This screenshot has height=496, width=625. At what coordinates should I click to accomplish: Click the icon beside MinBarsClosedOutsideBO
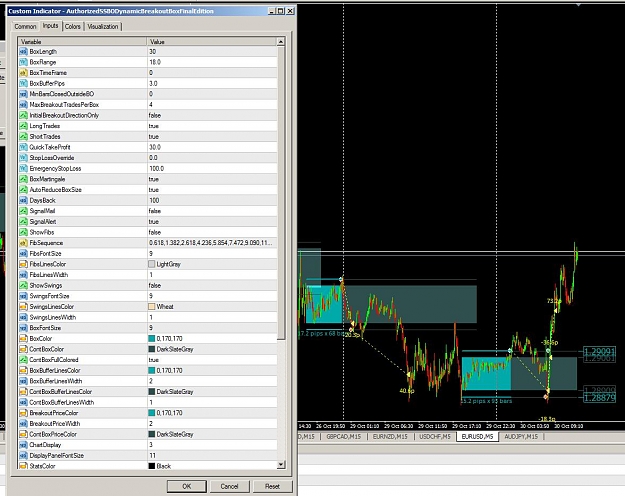click(24, 94)
